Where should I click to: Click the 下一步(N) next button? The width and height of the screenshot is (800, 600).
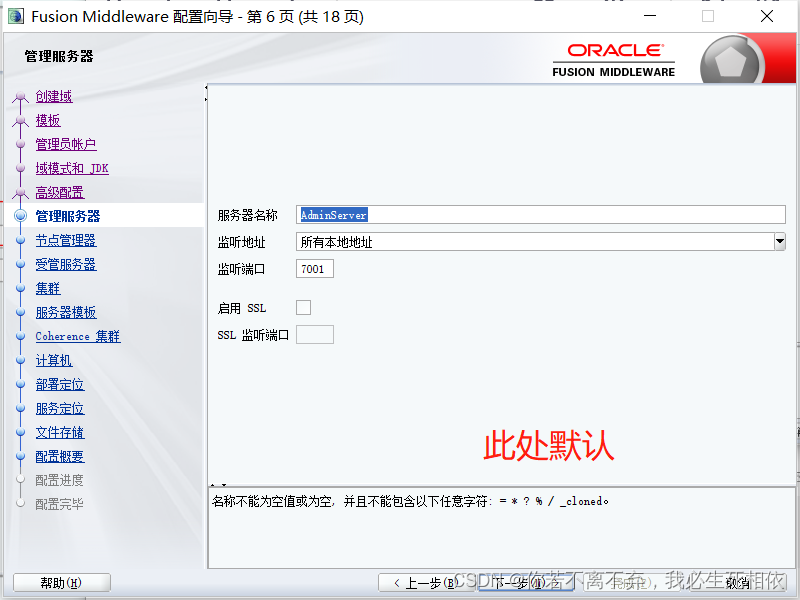click(x=527, y=583)
